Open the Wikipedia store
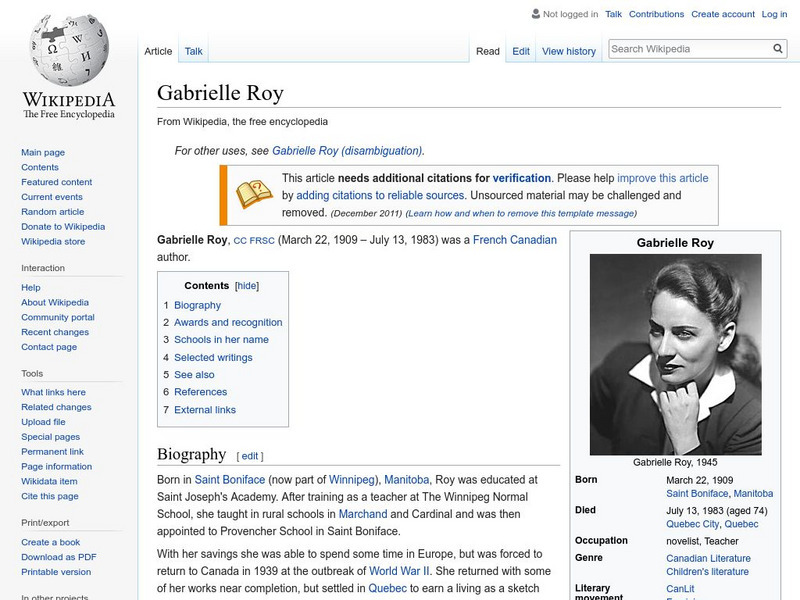Image resolution: width=800 pixels, height=600 pixels. (53, 241)
